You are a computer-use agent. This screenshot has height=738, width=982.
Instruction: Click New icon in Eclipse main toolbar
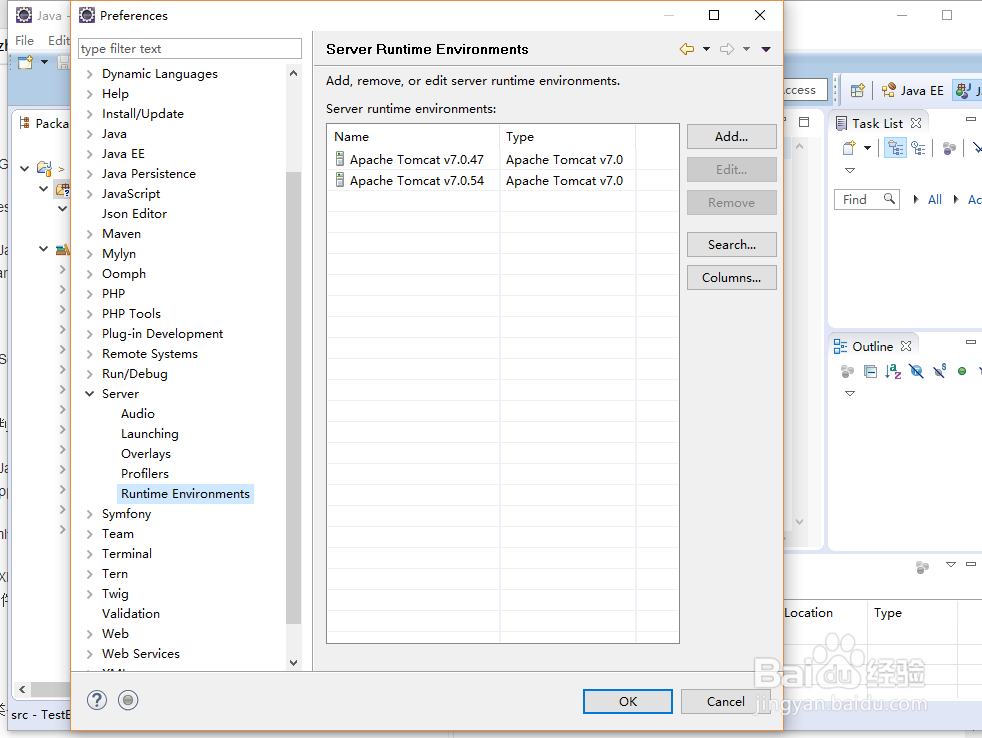(26, 63)
